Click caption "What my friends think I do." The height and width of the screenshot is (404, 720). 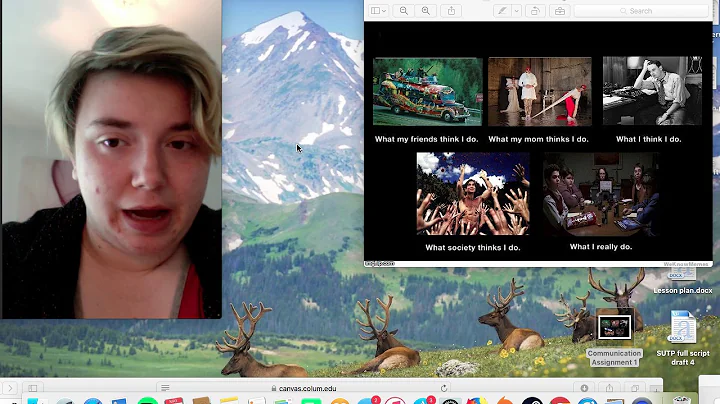pyautogui.click(x=427, y=139)
